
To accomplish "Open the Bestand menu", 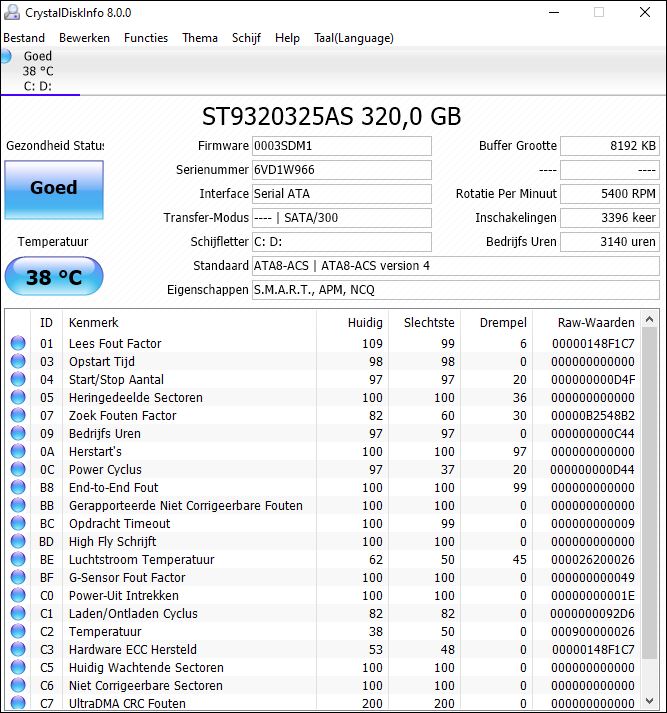I will point(24,38).
